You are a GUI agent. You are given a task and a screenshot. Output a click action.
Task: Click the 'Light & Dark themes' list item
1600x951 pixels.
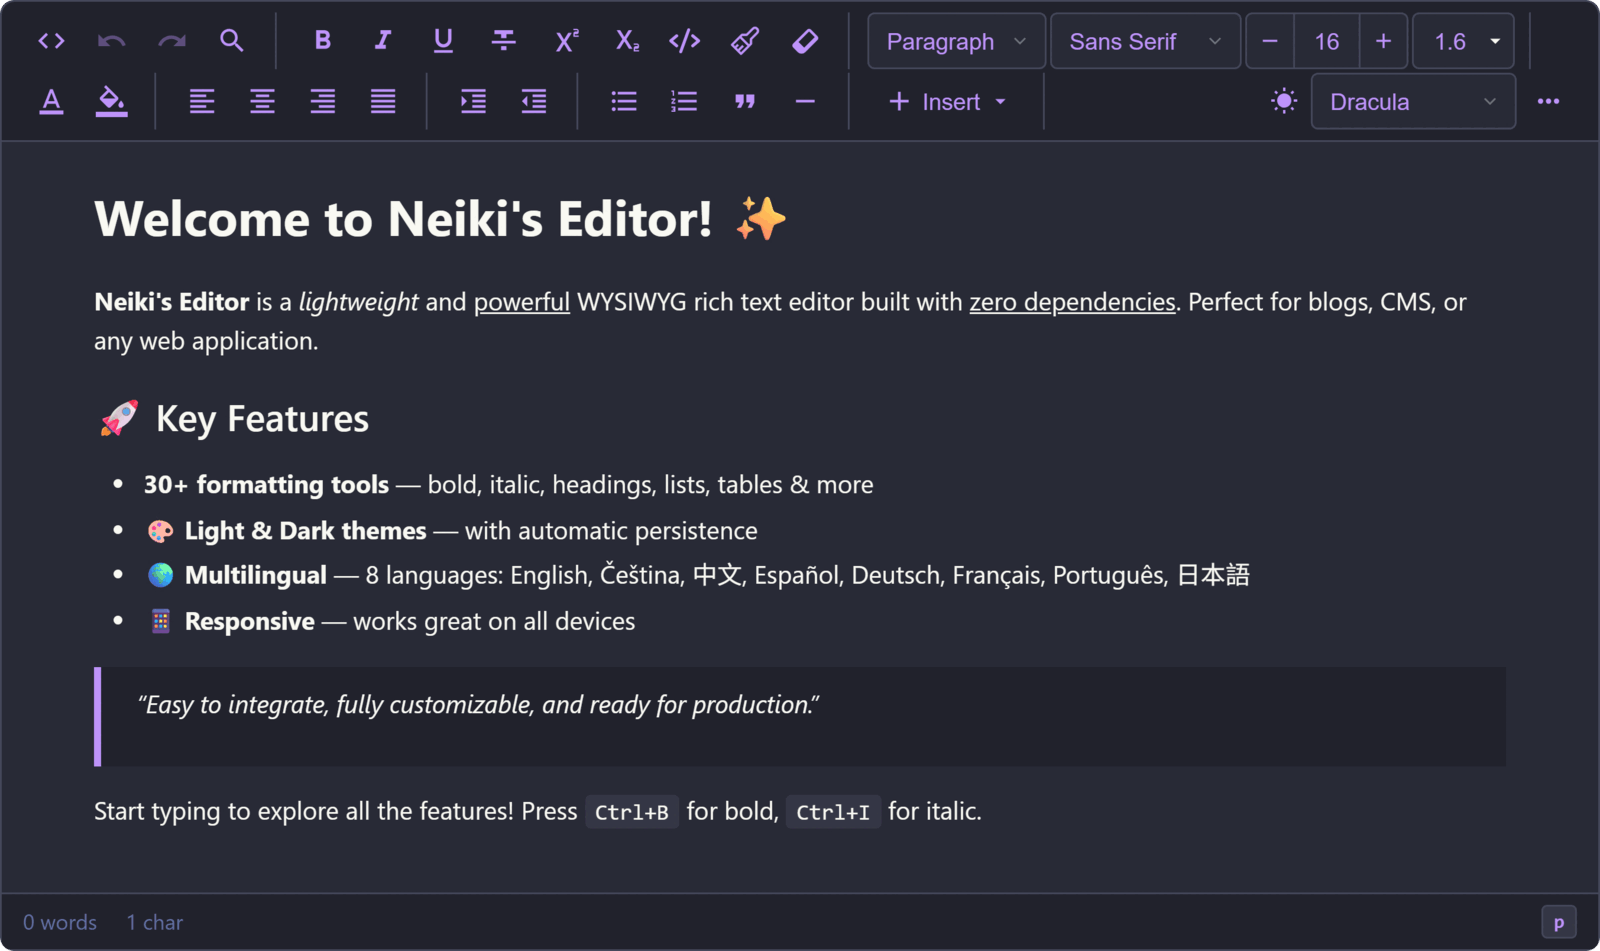coord(452,531)
